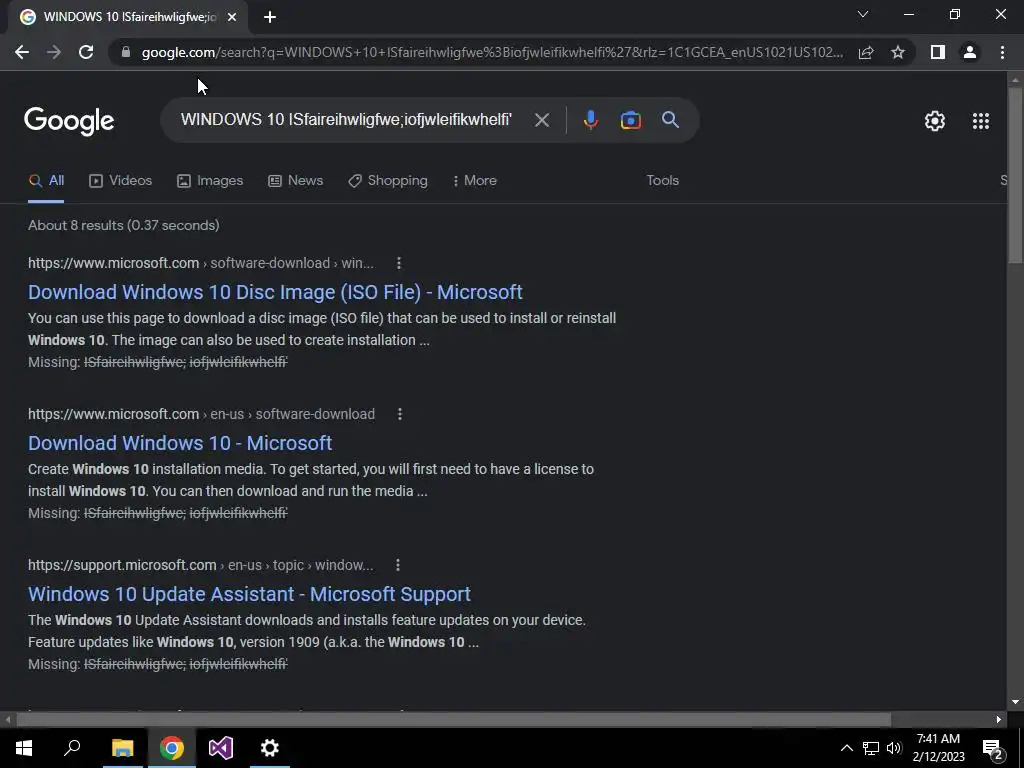This screenshot has width=1024, height=768.
Task: Open options for the Disc Image result
Action: pyautogui.click(x=398, y=263)
